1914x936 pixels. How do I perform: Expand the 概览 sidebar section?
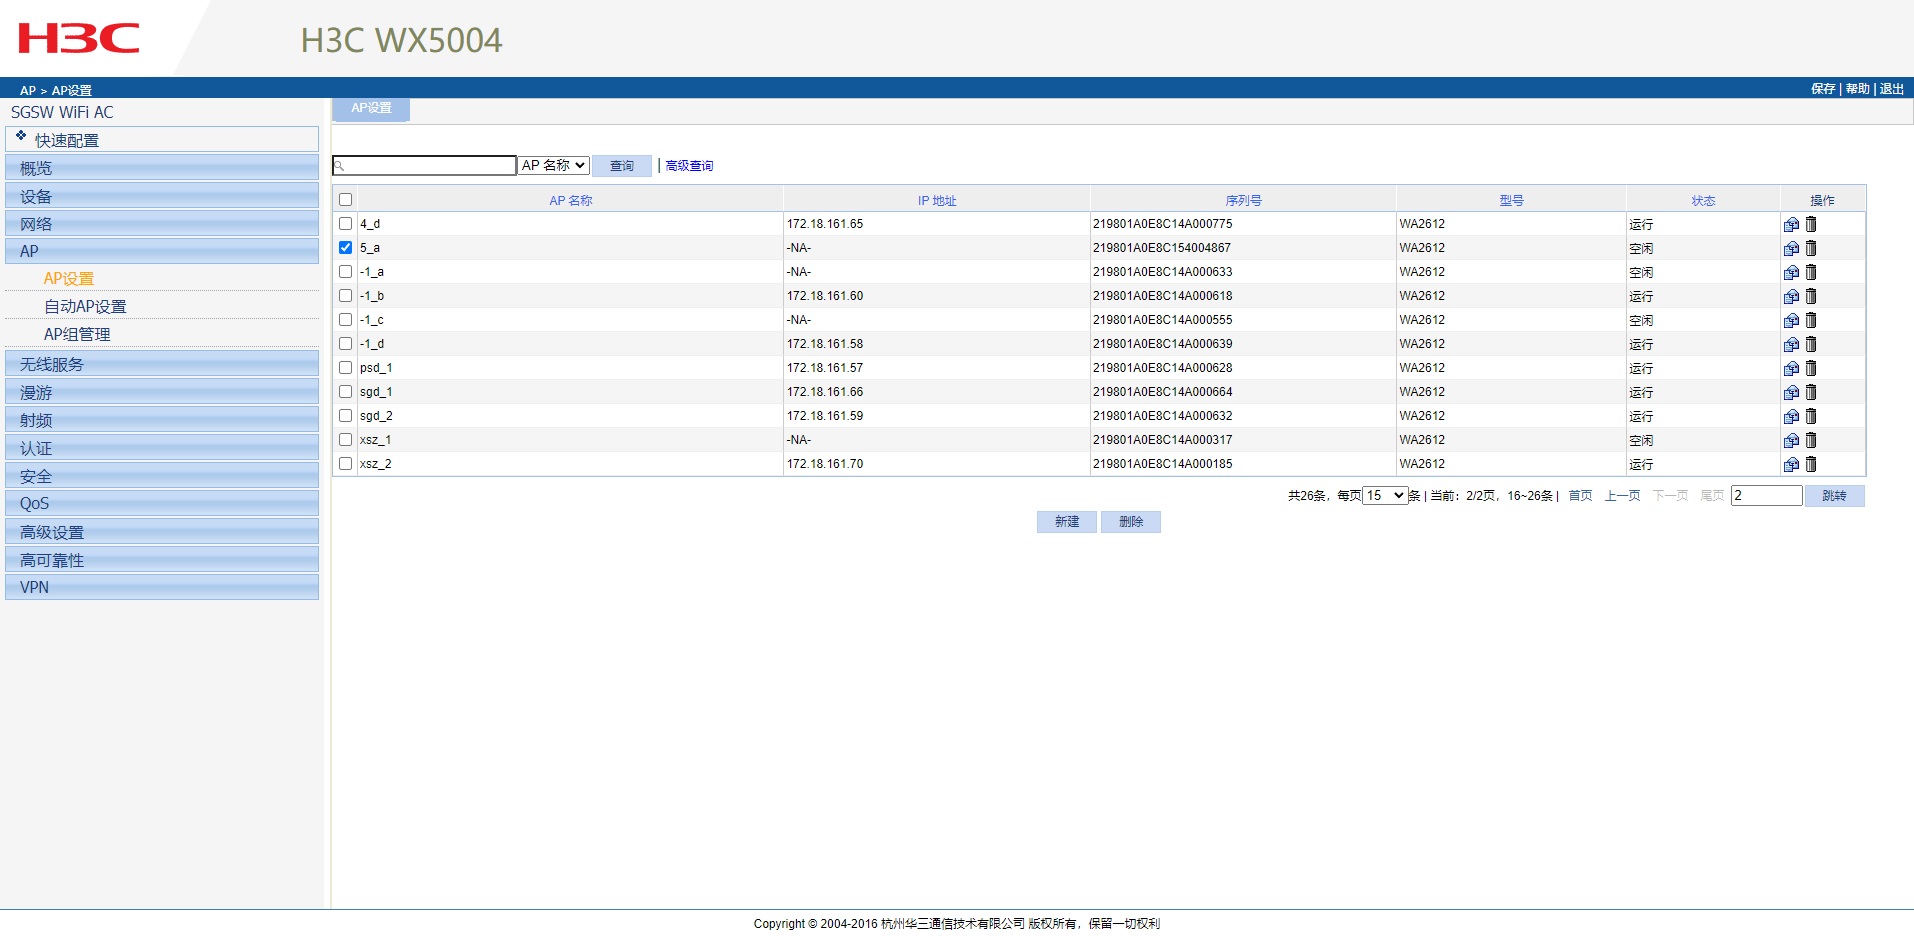(162, 168)
